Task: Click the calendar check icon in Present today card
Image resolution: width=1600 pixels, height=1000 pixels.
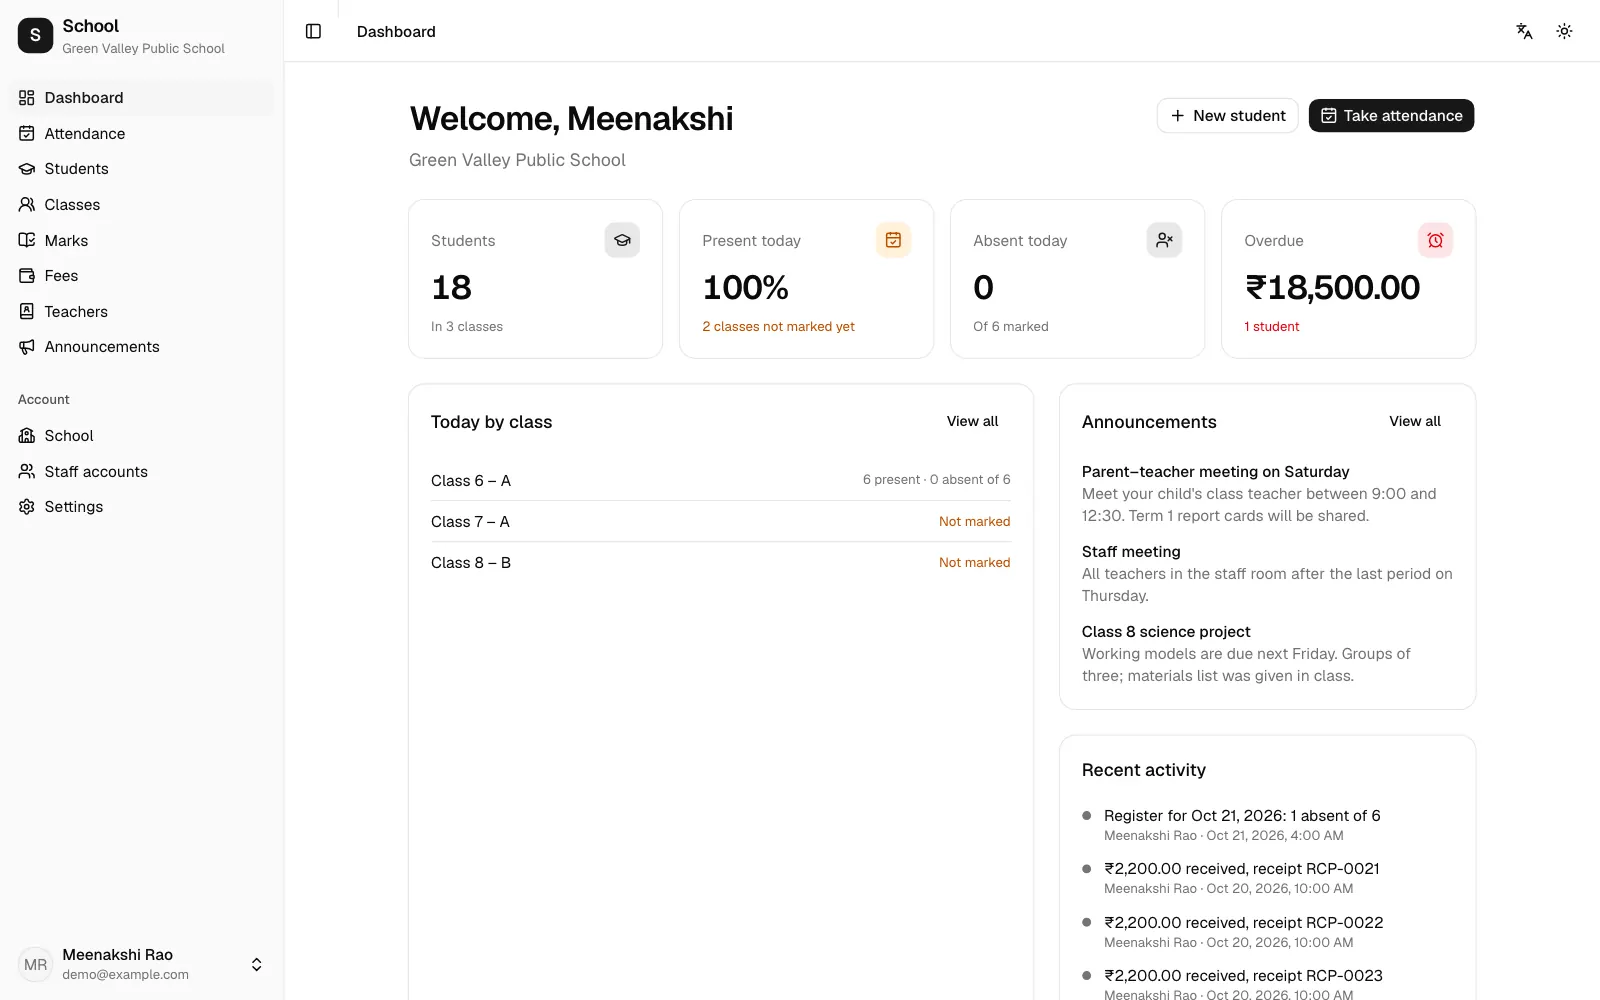Action: point(893,240)
